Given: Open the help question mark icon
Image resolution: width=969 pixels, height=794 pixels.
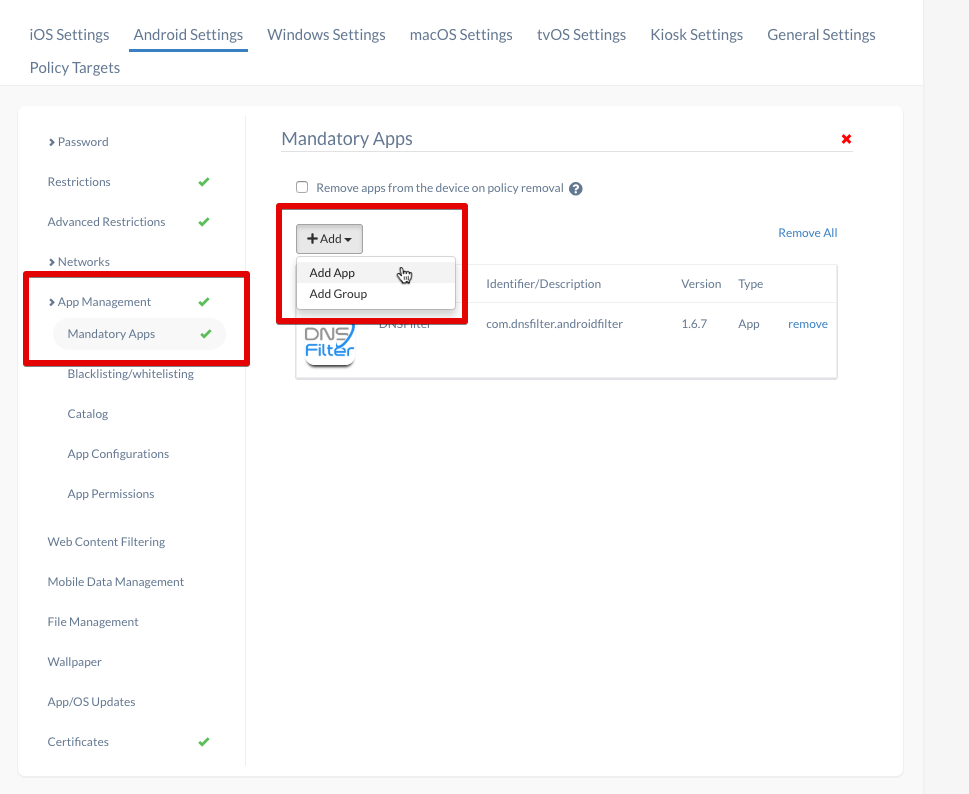Looking at the screenshot, I should pyautogui.click(x=575, y=188).
